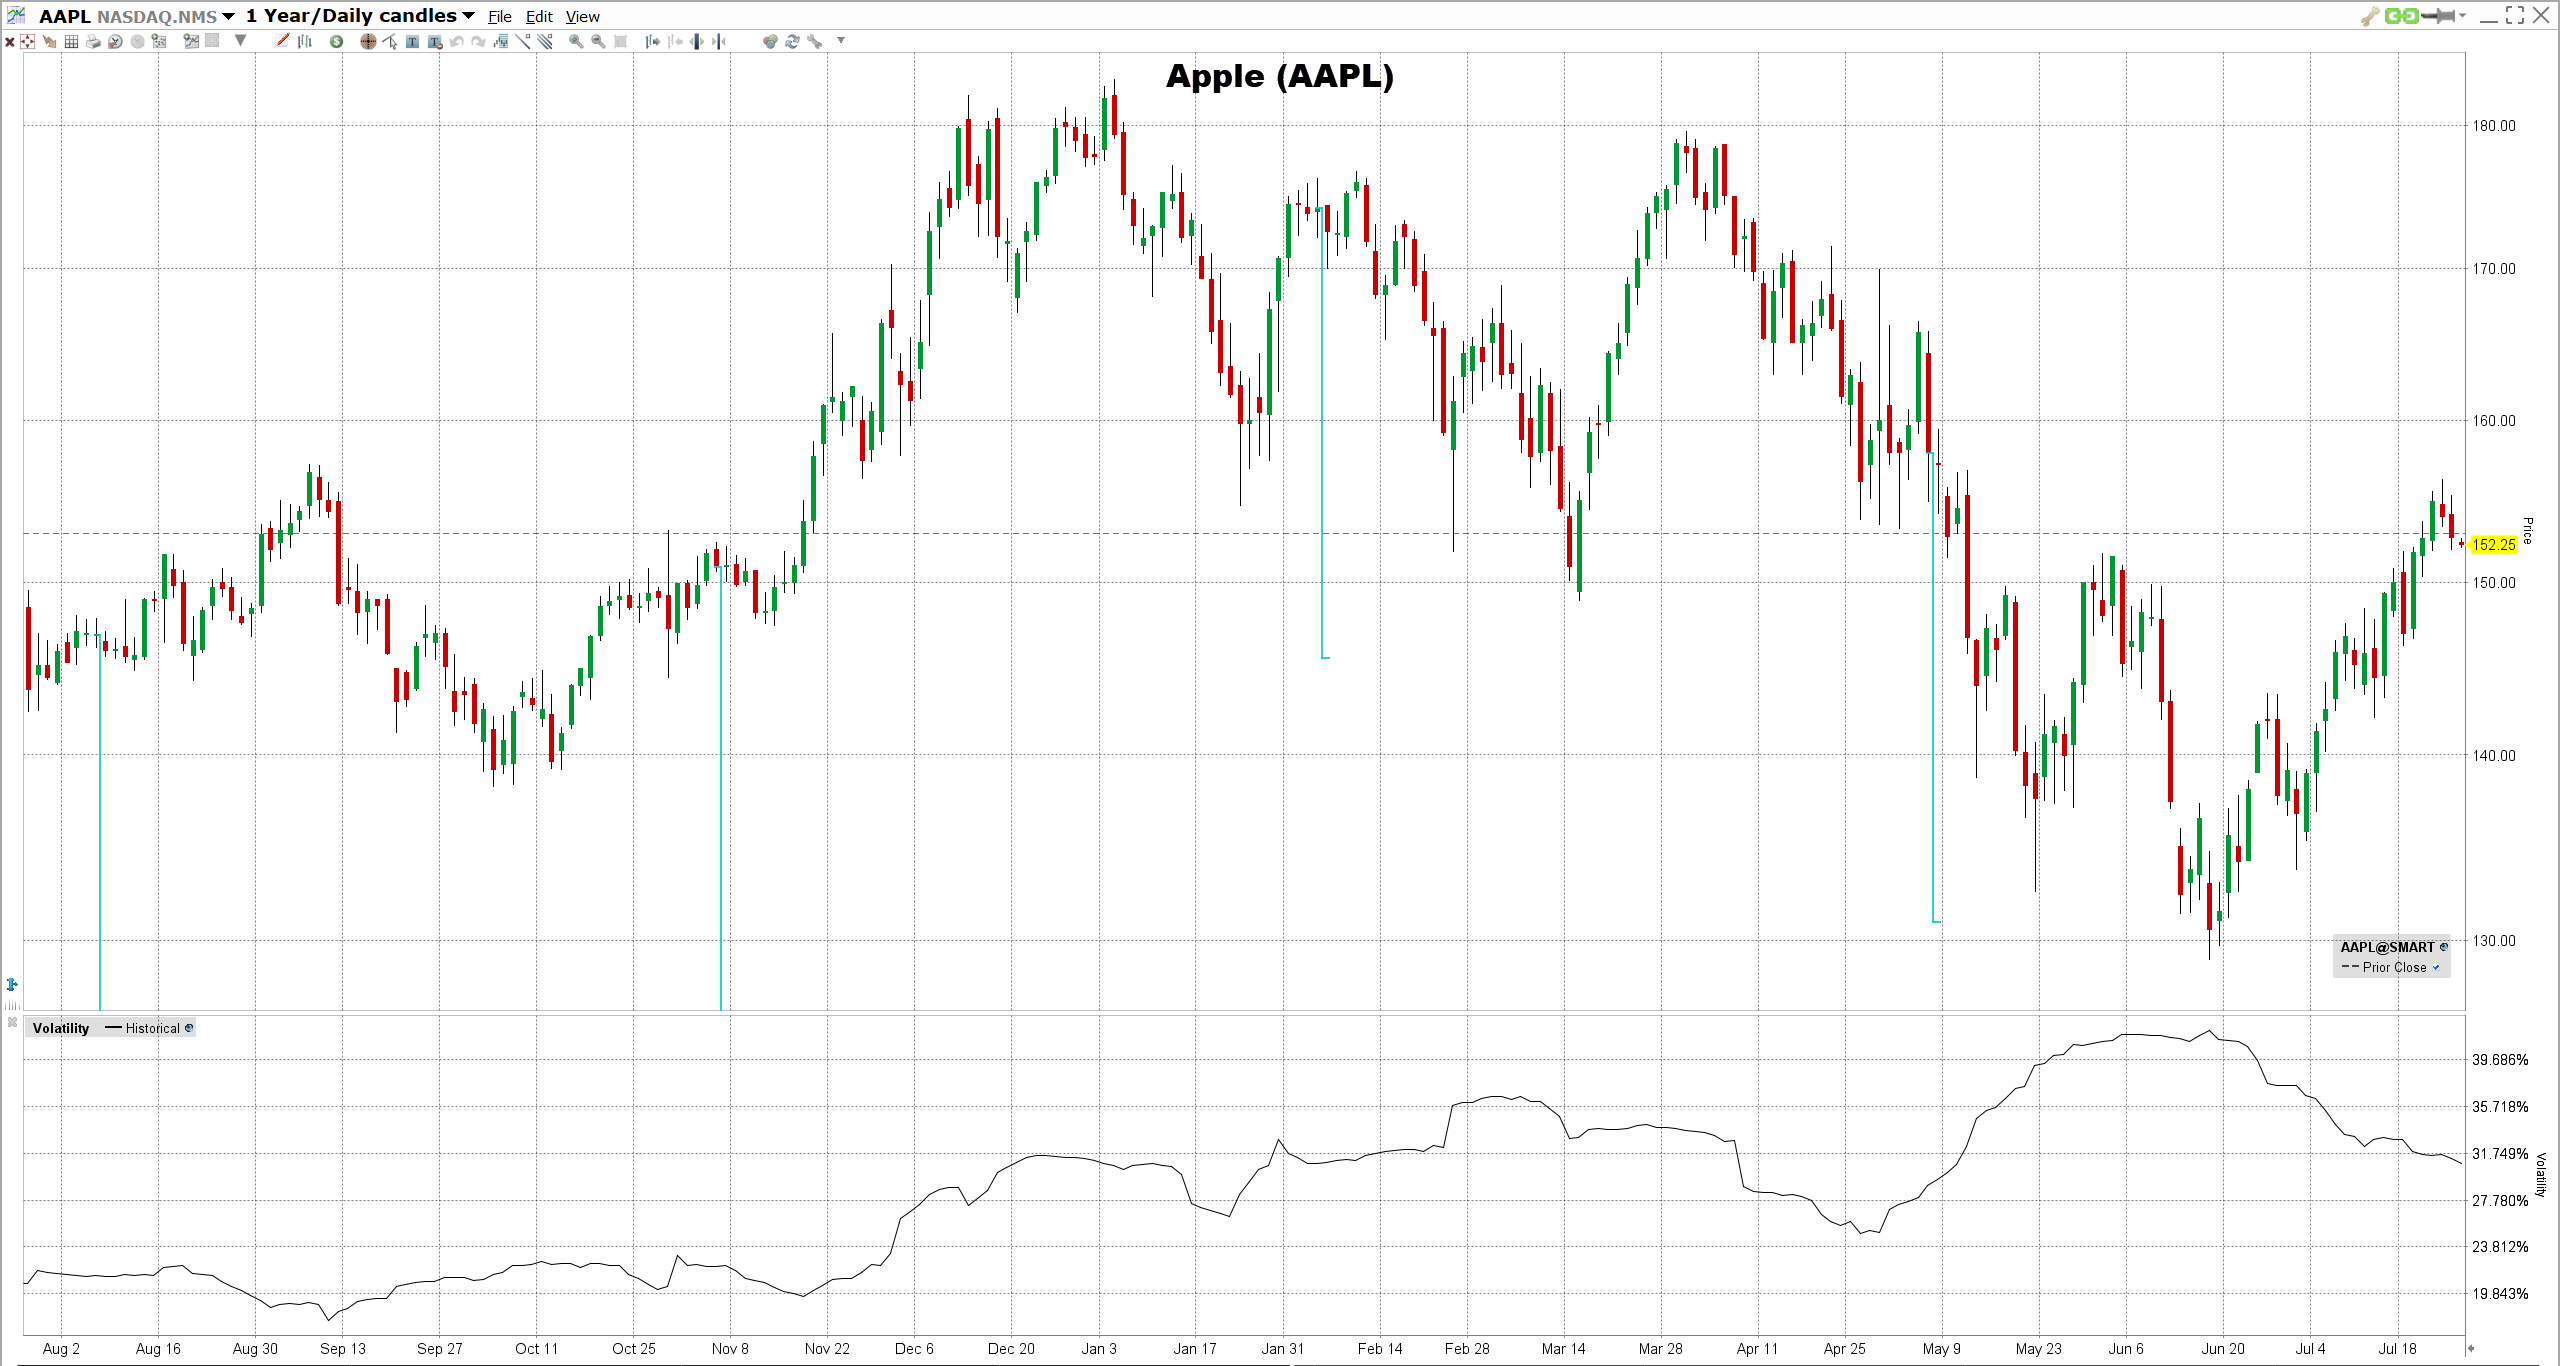Toggle the green chain link grouping icon
The height and width of the screenshot is (1366, 2560).
coord(2402,16)
